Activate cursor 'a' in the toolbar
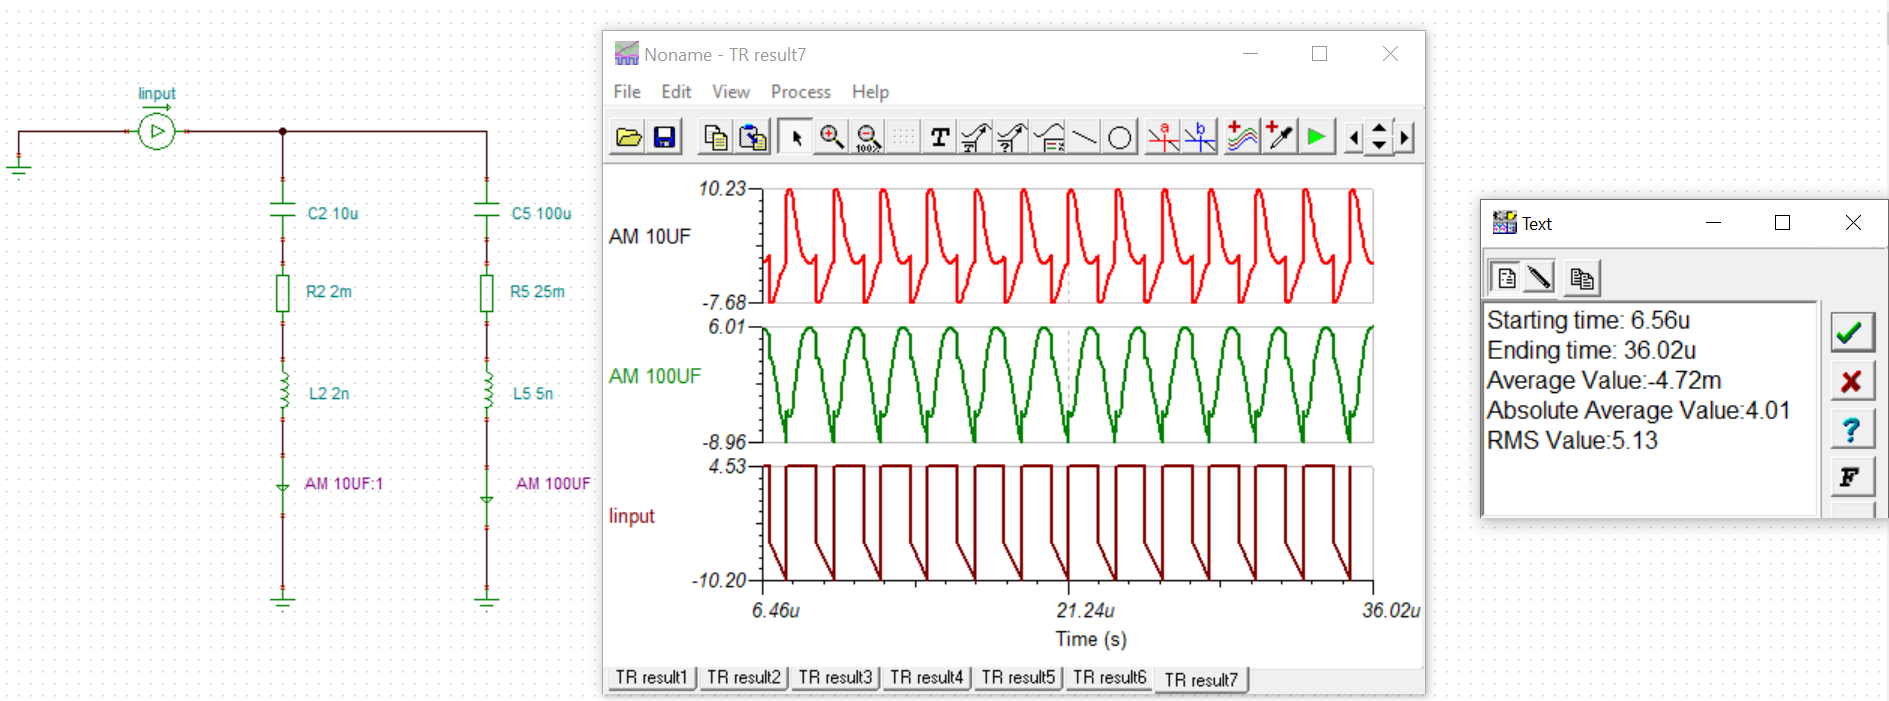Image resolution: width=1889 pixels, height=701 pixels. pos(1163,137)
